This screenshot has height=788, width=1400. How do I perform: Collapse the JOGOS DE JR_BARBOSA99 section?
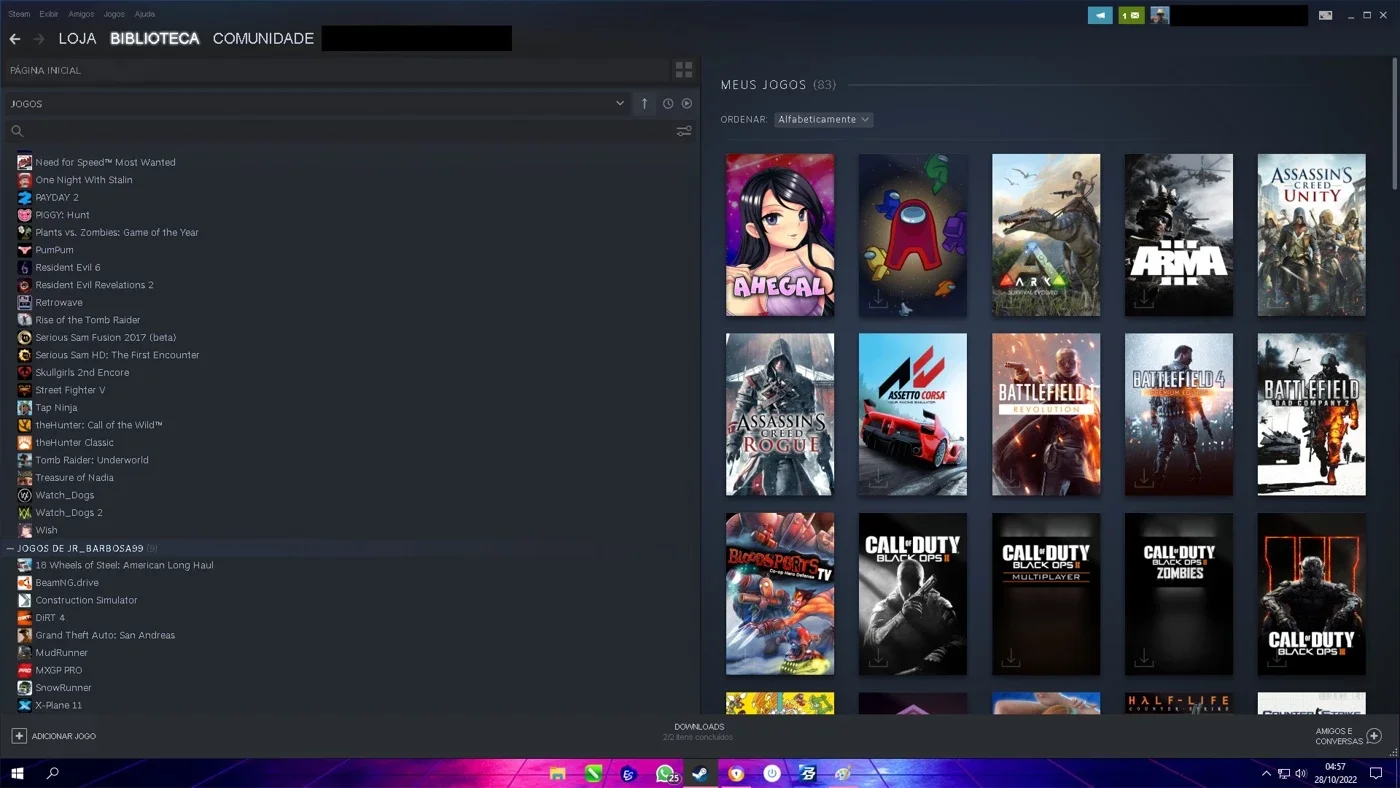[x=10, y=549]
